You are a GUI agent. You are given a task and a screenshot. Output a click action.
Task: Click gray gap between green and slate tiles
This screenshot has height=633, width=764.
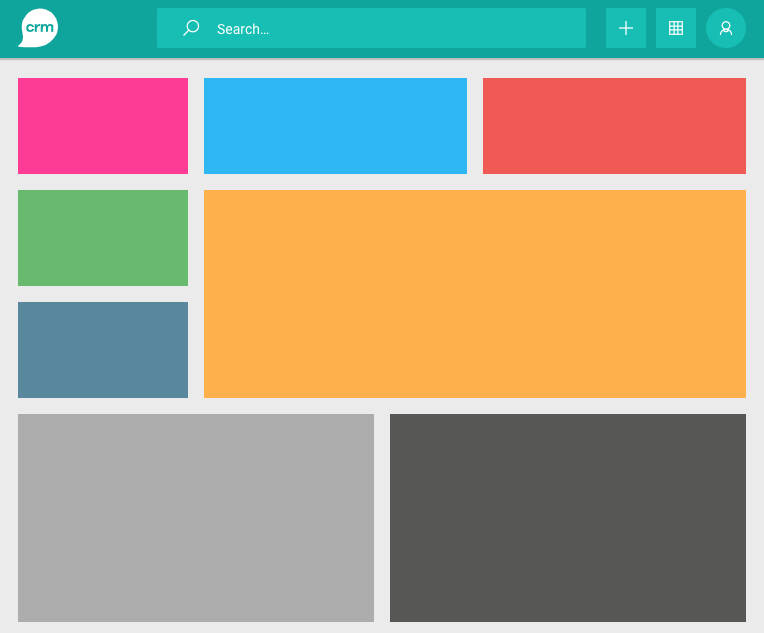(x=103, y=294)
